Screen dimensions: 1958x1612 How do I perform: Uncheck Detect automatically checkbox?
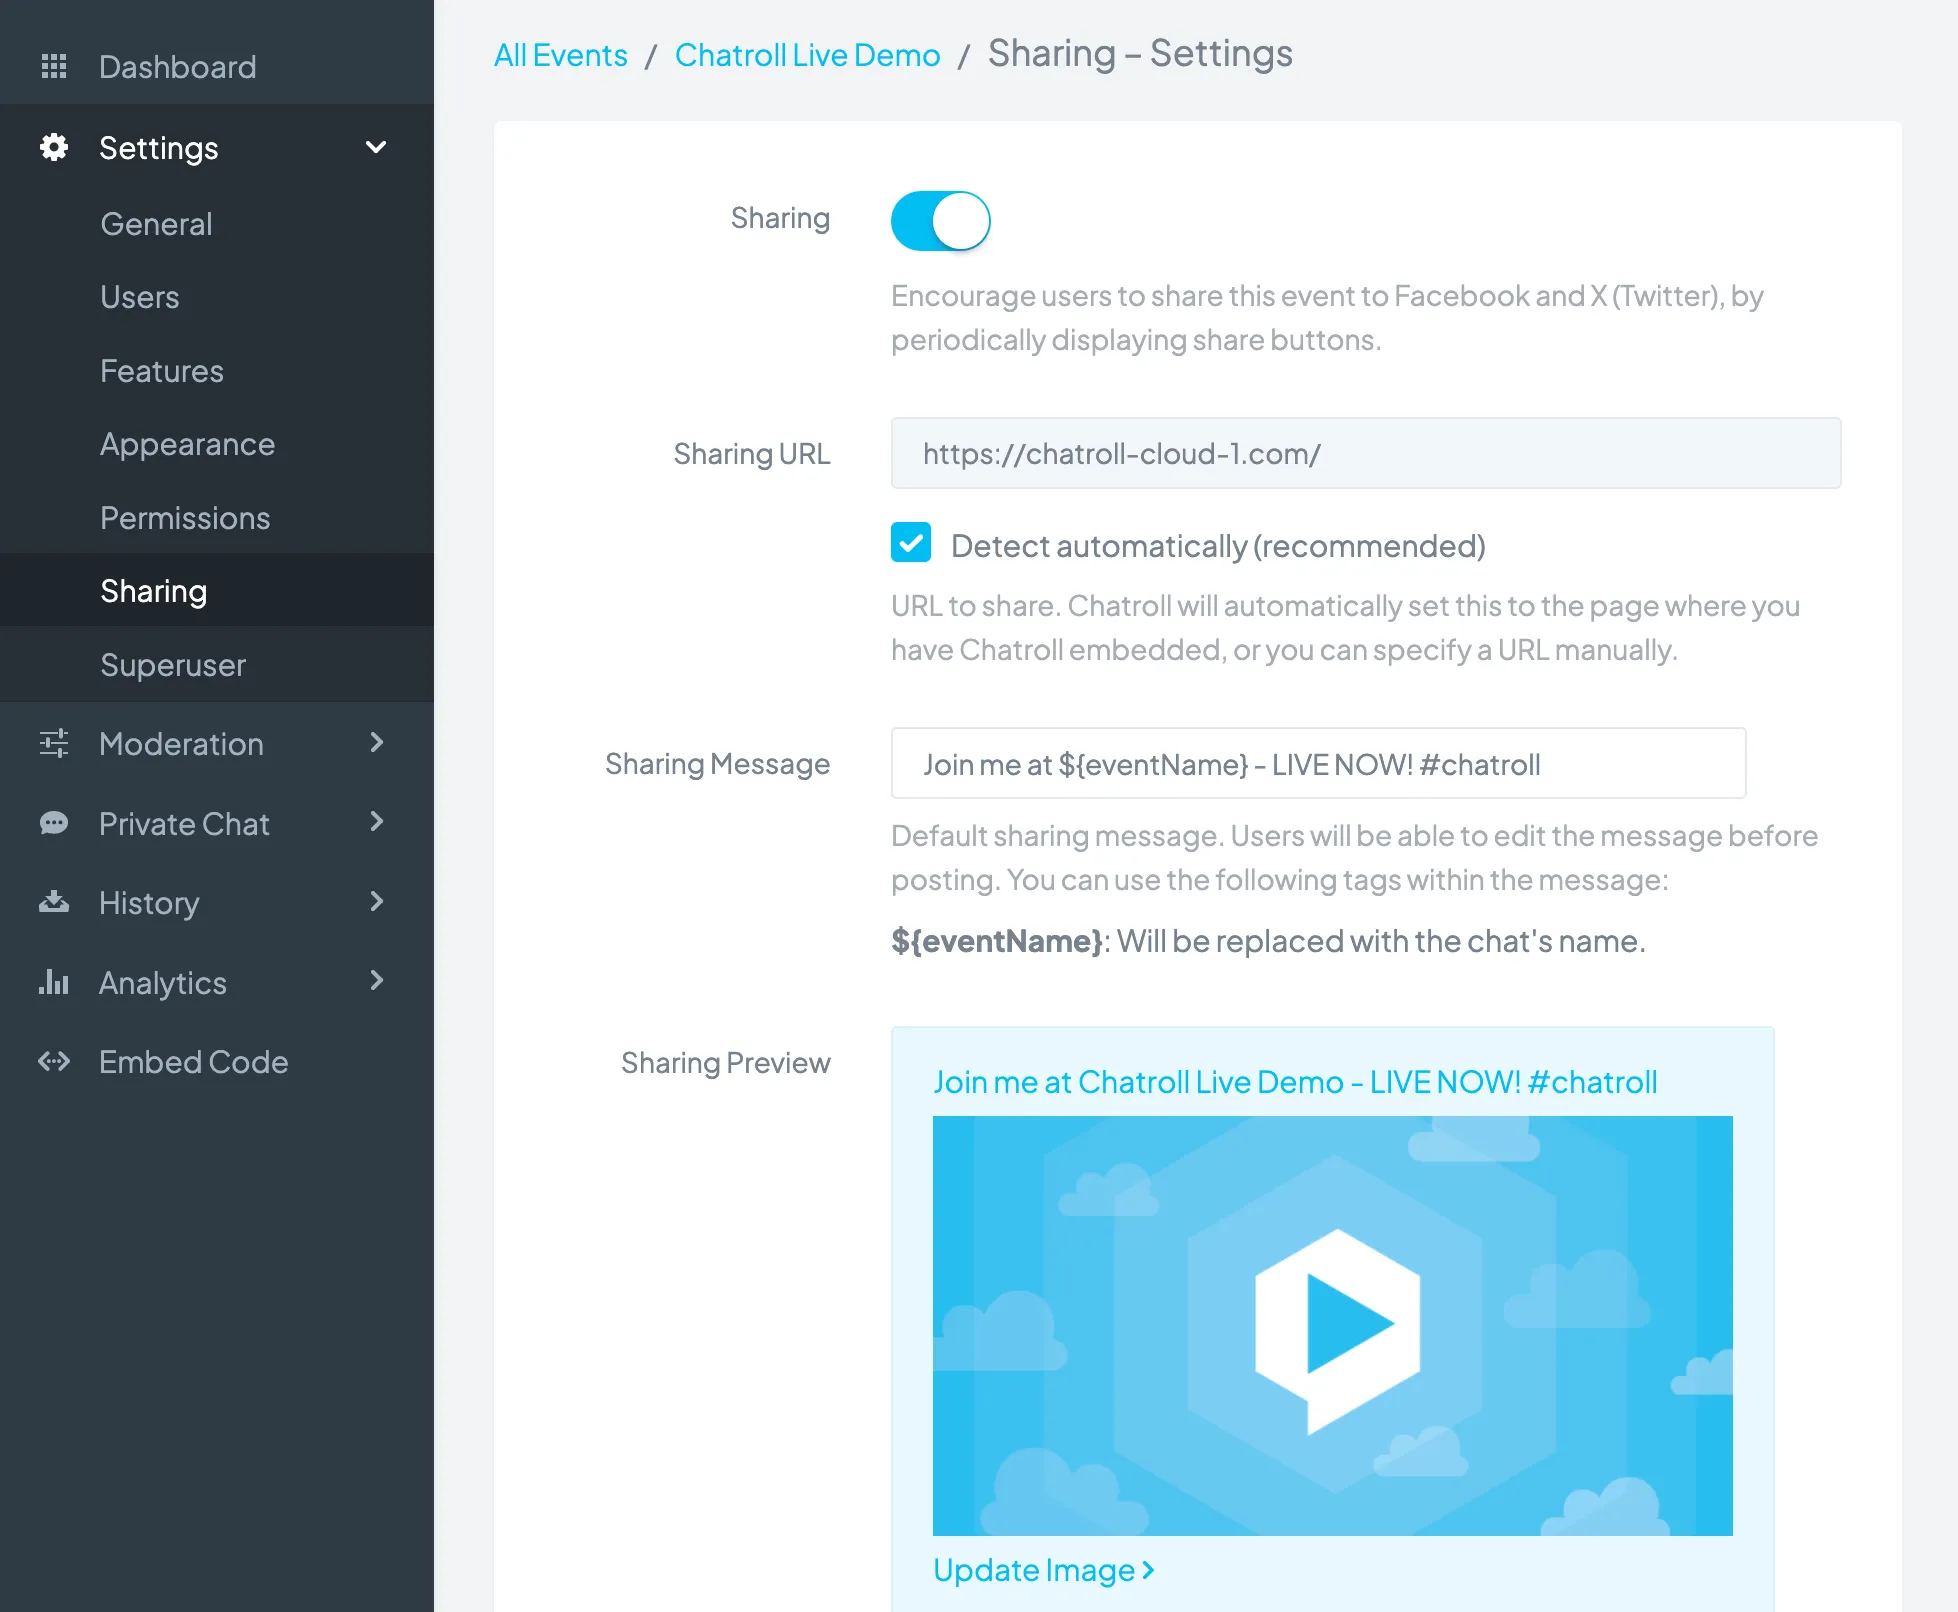click(911, 543)
